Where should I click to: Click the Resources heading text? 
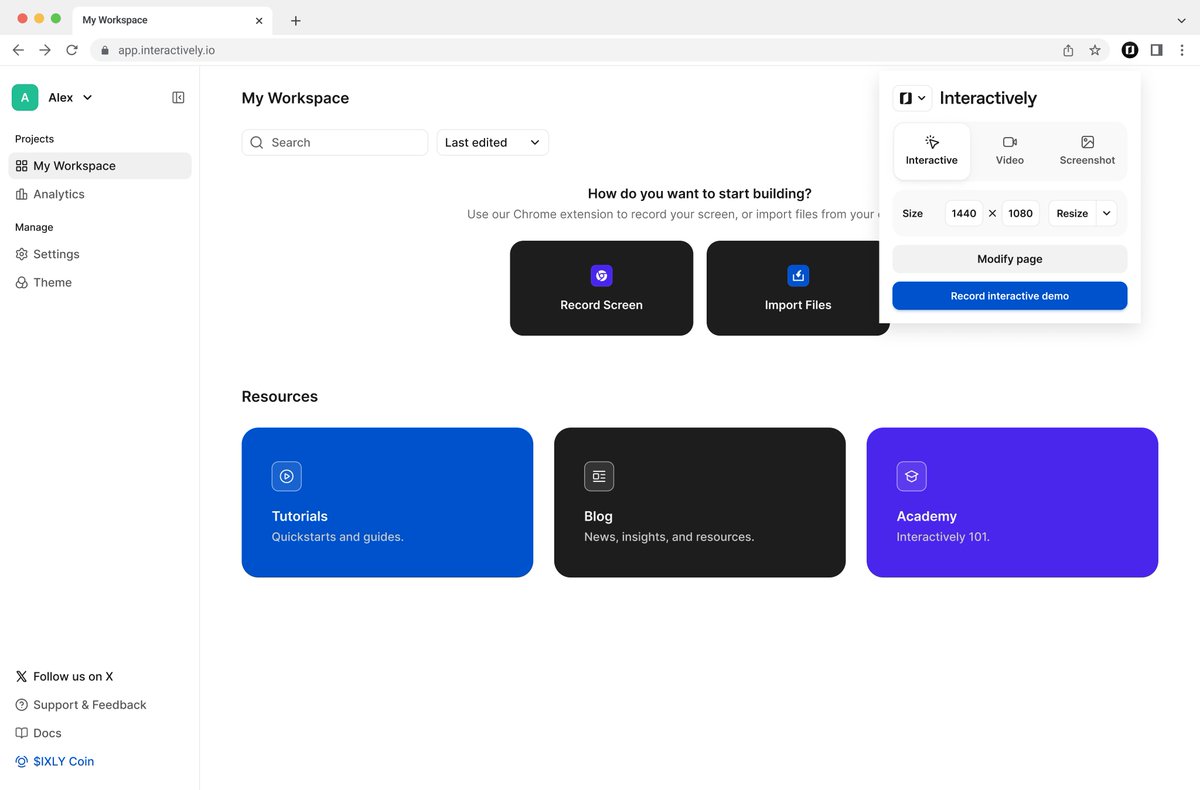(280, 397)
